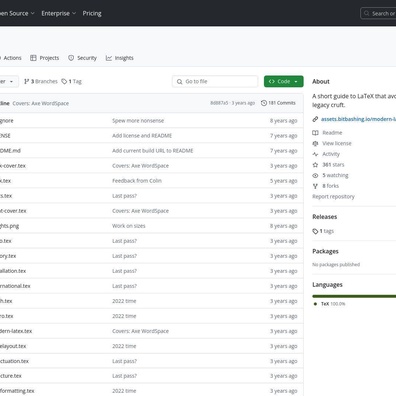This screenshot has height=396, width=396.
Task: Click the license scale icon
Action: click(x=315, y=143)
